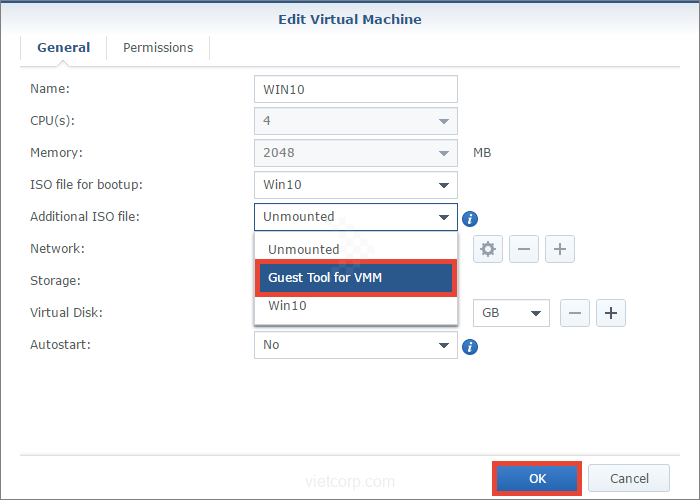
Task: Open network settings gear icon
Action: [x=488, y=249]
